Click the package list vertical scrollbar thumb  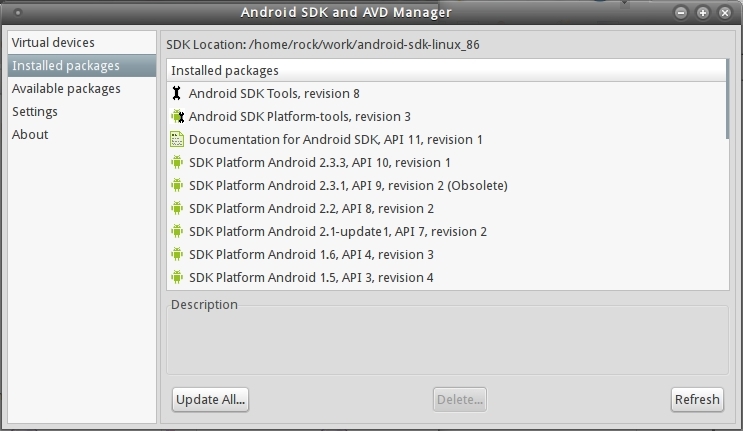(x=727, y=99)
